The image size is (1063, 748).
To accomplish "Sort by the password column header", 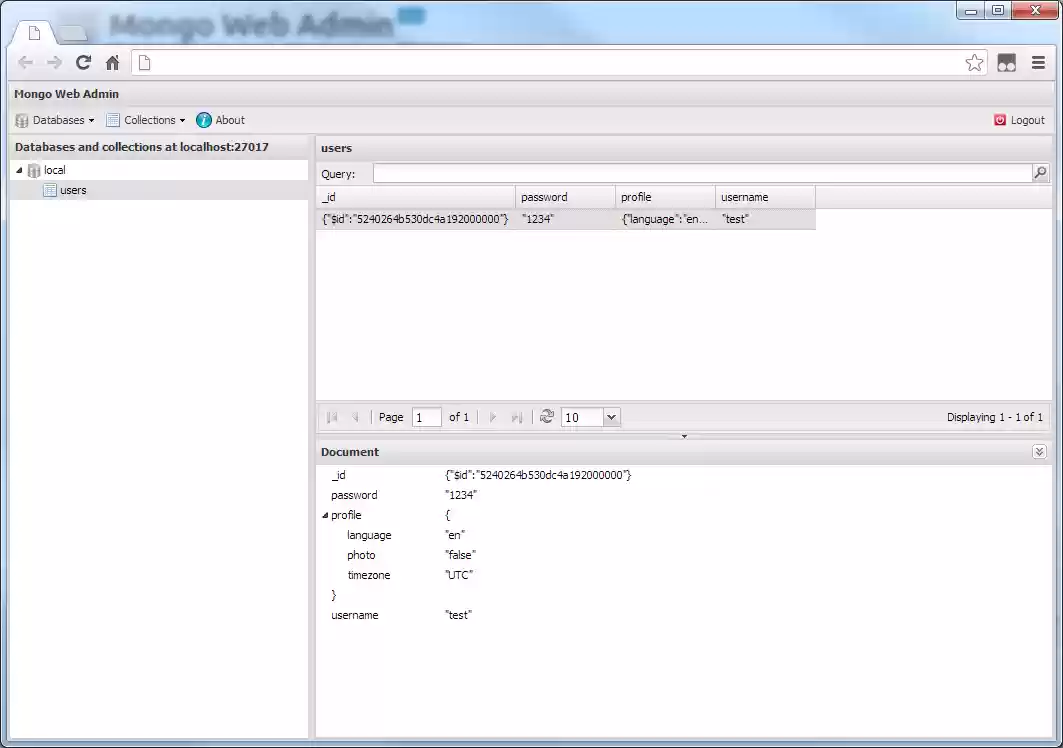I will (545, 197).
